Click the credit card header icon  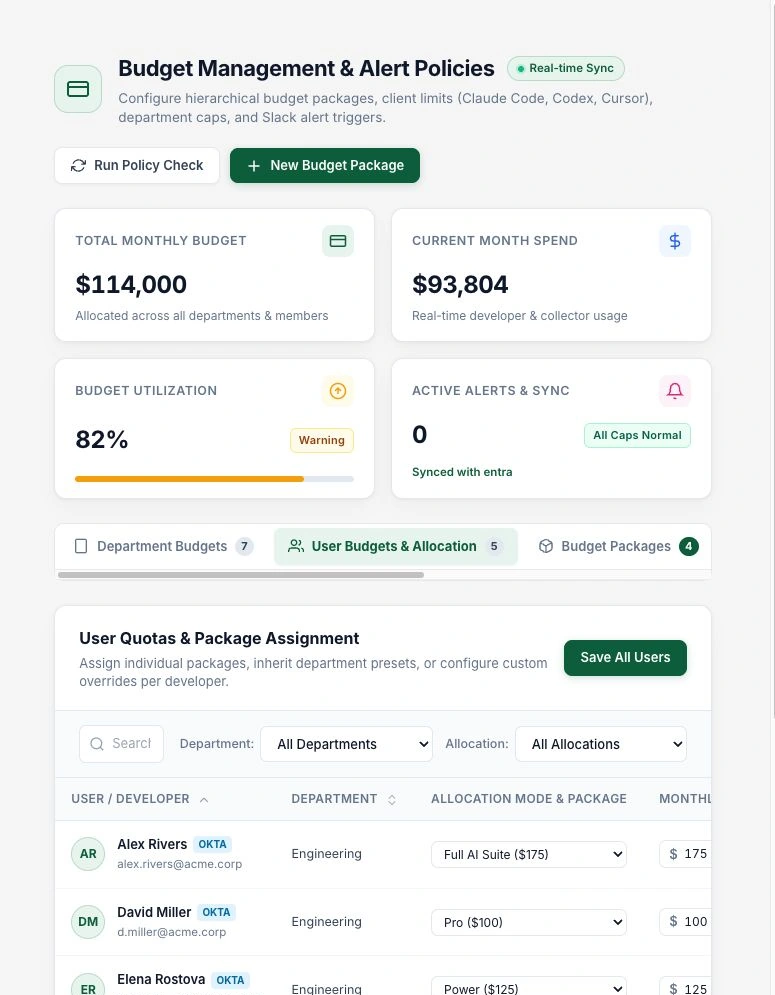[78, 89]
